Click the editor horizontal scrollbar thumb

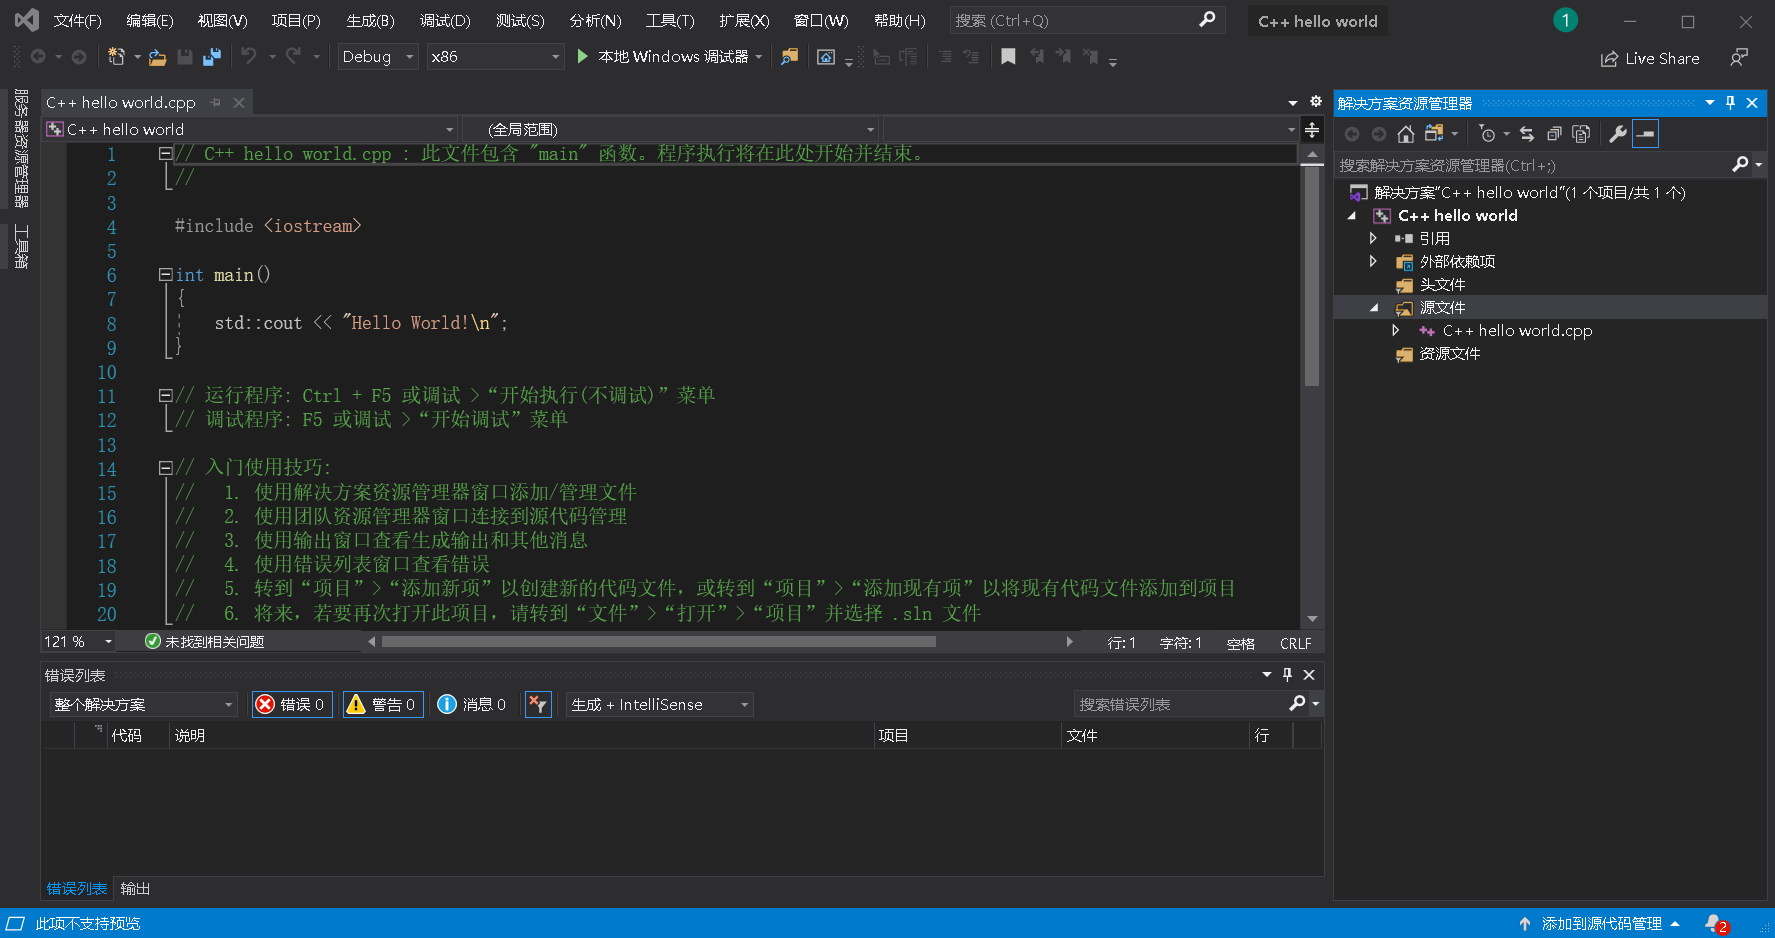pyautogui.click(x=658, y=642)
